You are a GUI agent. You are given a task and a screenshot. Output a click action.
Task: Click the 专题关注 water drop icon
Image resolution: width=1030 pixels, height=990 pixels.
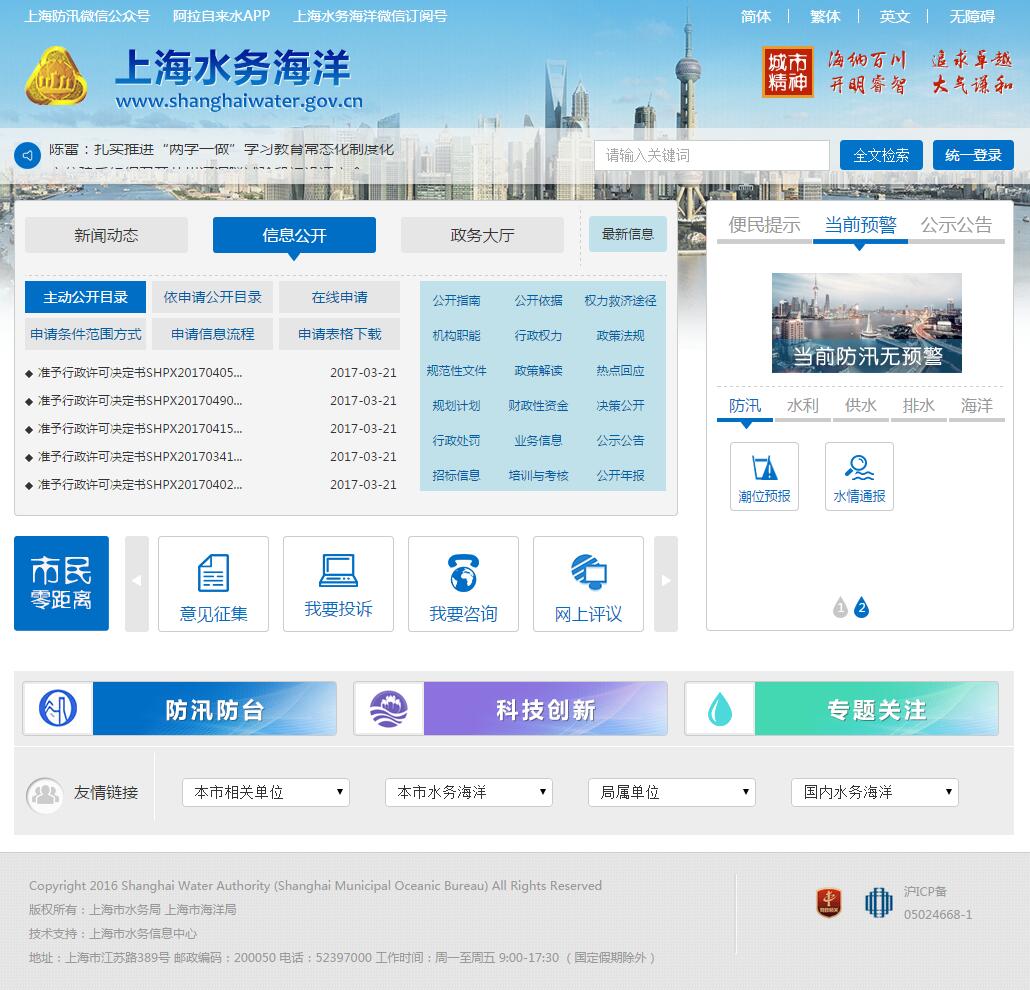point(720,709)
